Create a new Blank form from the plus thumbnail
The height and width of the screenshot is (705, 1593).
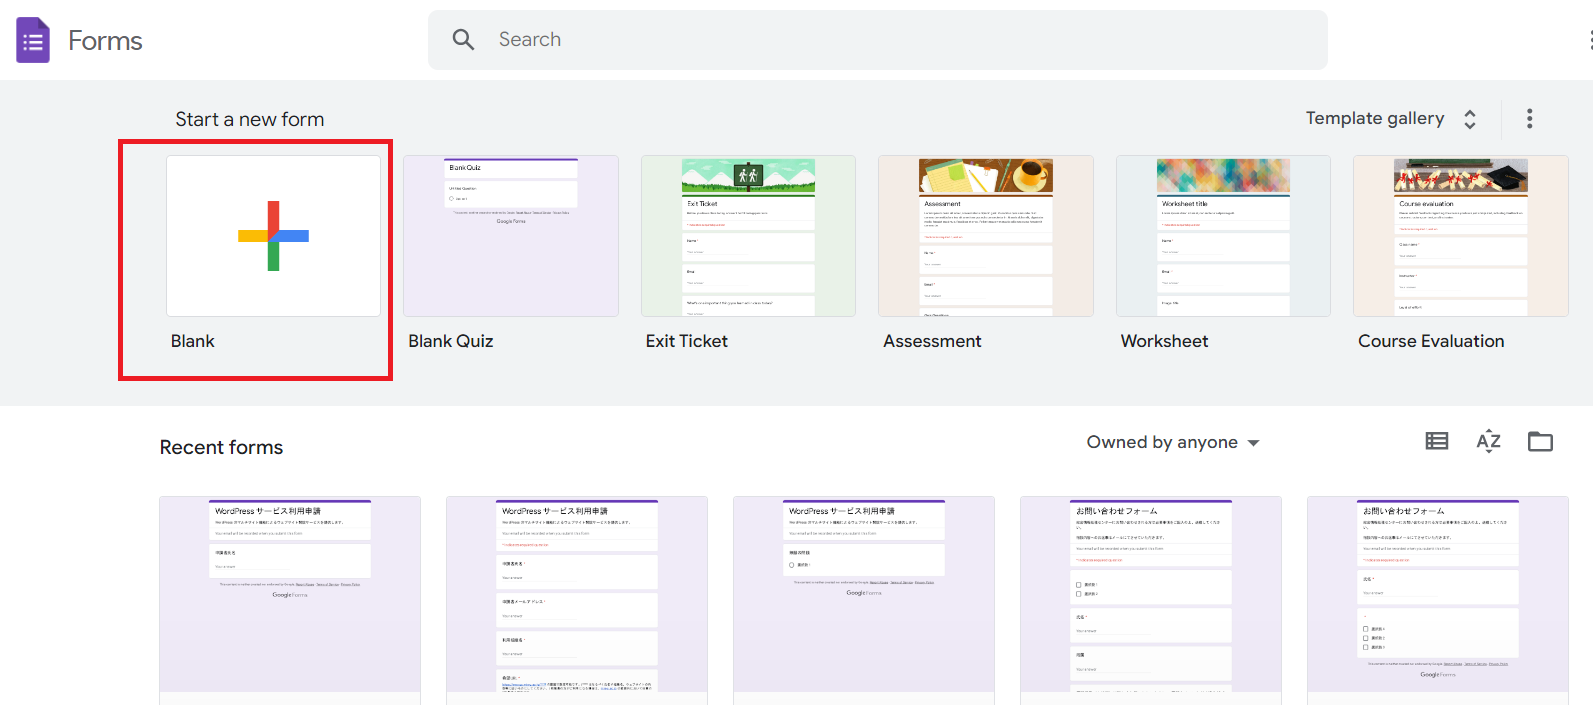click(273, 236)
